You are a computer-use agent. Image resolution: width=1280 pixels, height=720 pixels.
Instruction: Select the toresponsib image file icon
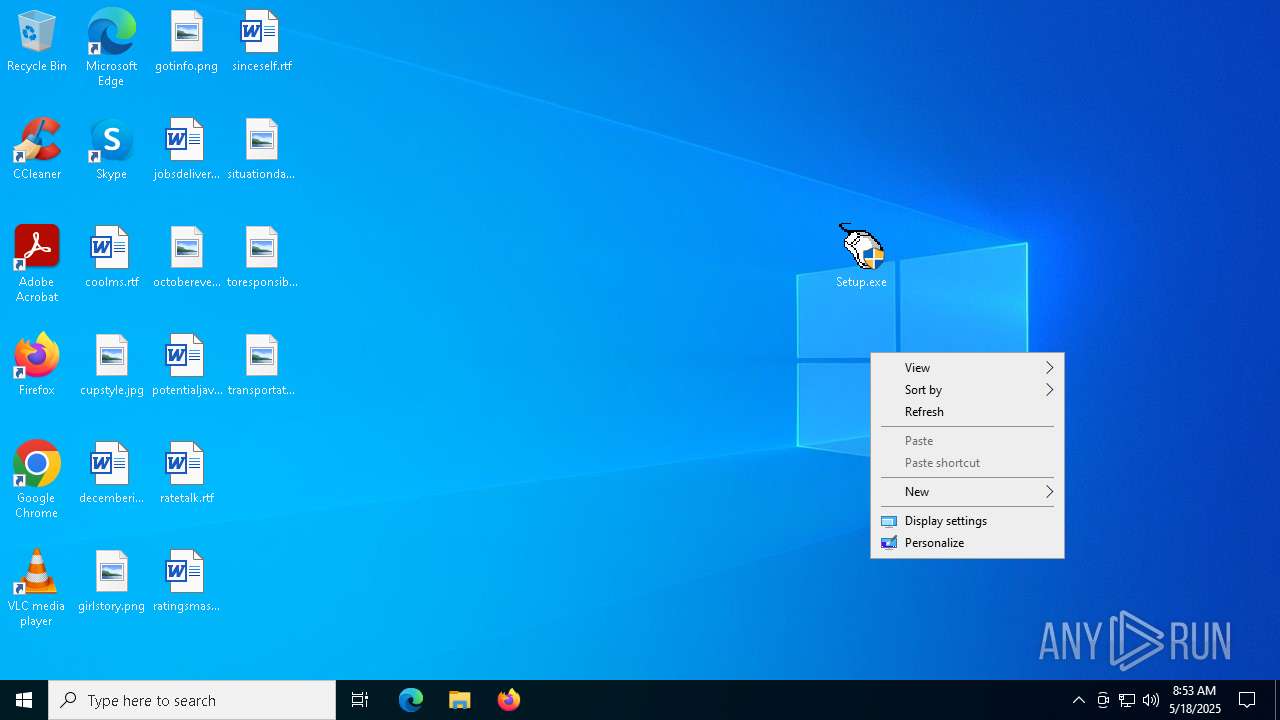point(261,258)
